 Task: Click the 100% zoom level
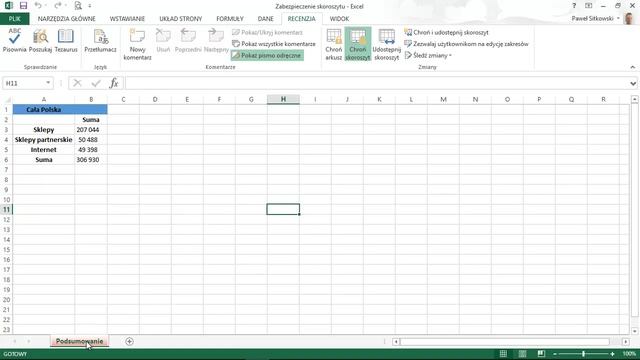pyautogui.click(x=629, y=354)
